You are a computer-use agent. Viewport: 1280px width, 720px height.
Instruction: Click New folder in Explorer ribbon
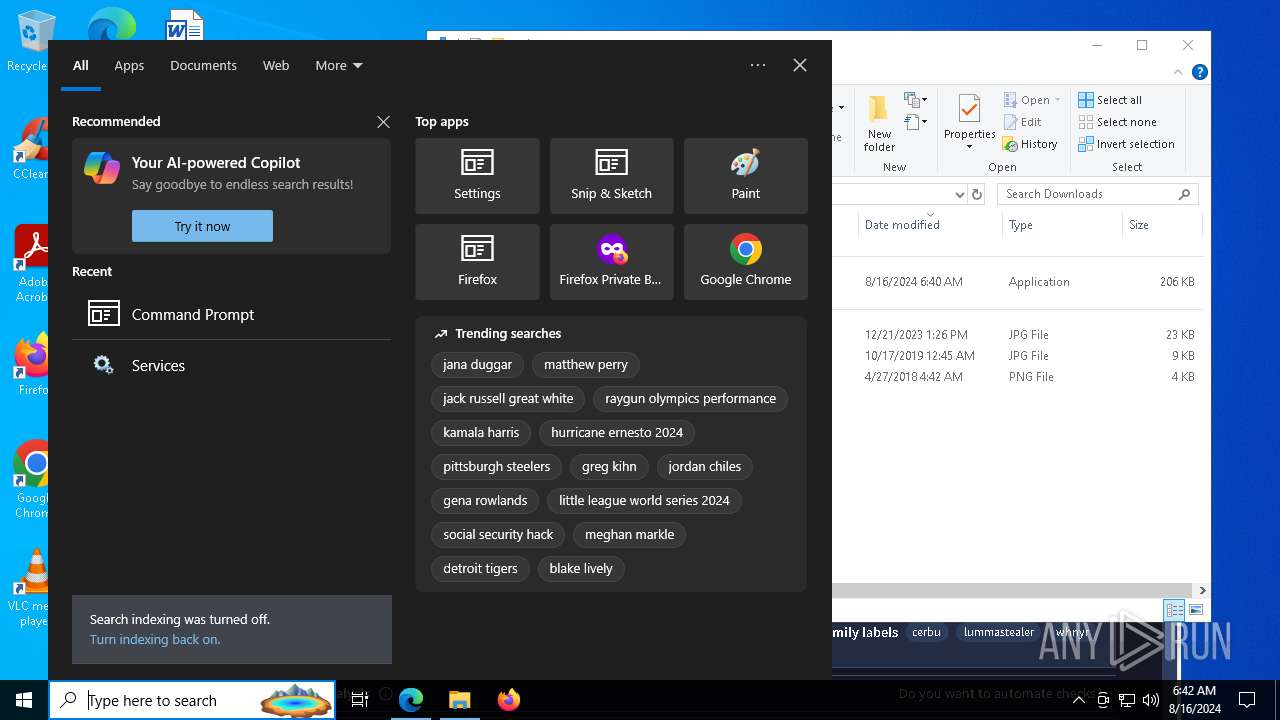coord(879,124)
